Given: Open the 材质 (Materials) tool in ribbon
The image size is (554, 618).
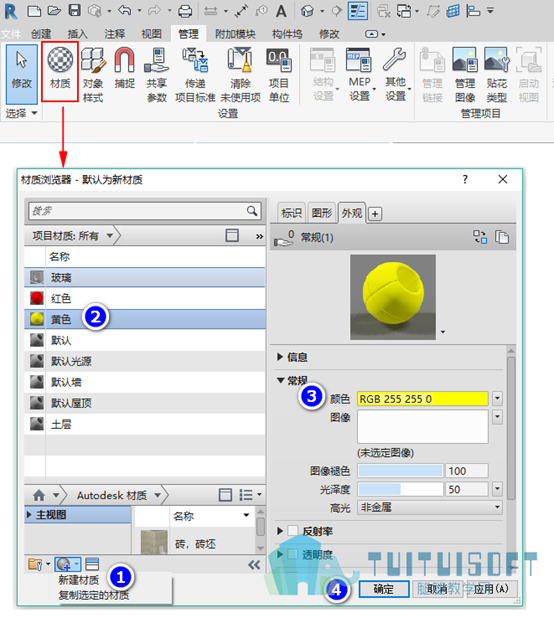Looking at the screenshot, I should (x=60, y=70).
